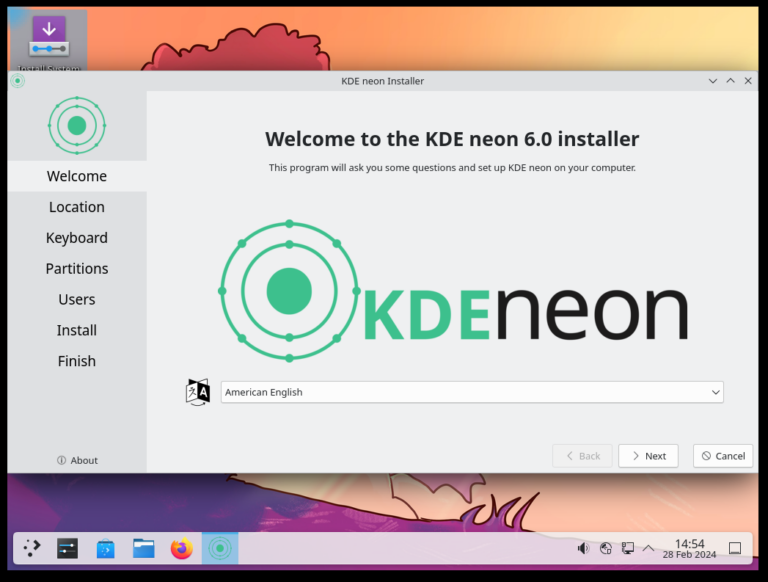
Task: Select the Welcome step in sidebar
Action: (x=77, y=176)
